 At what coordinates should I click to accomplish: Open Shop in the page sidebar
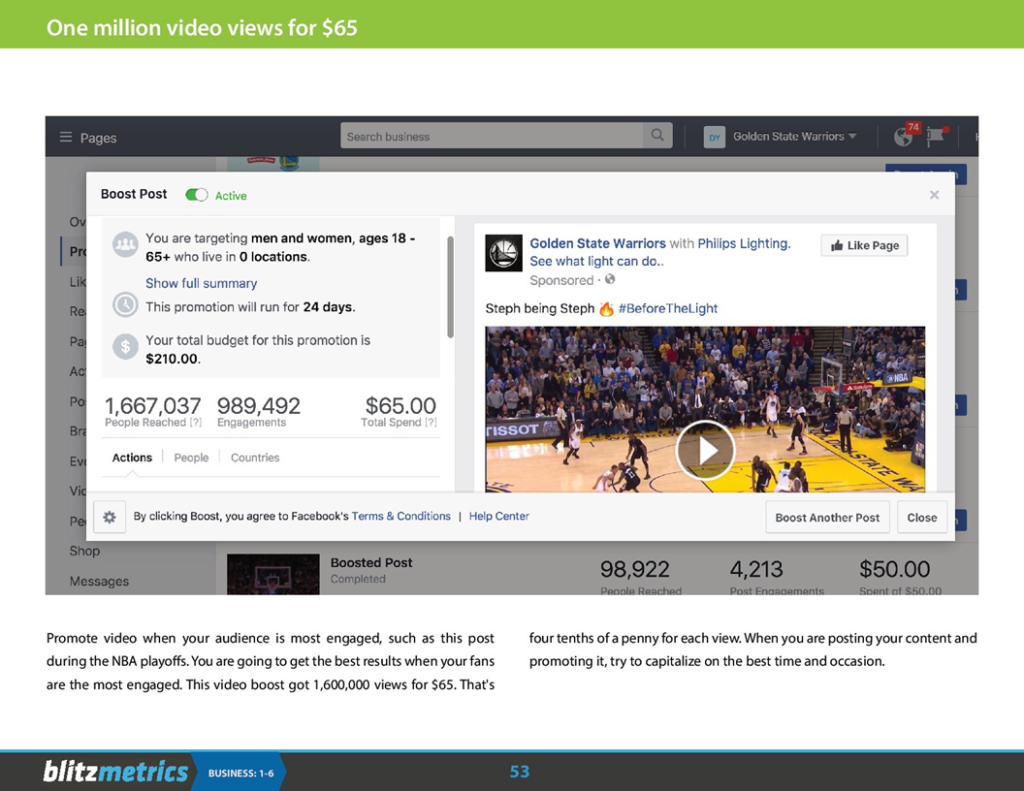[x=85, y=551]
